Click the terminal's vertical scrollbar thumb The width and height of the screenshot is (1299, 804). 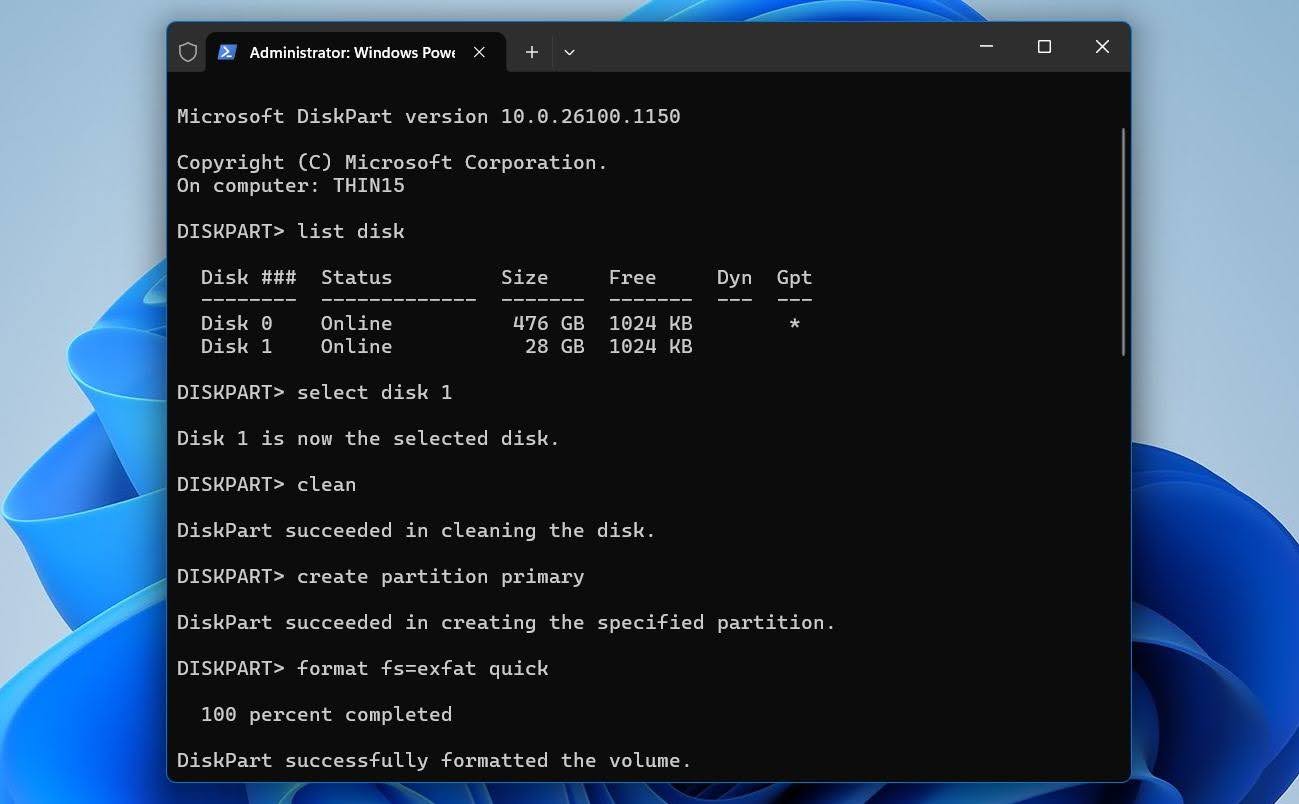click(x=1123, y=241)
